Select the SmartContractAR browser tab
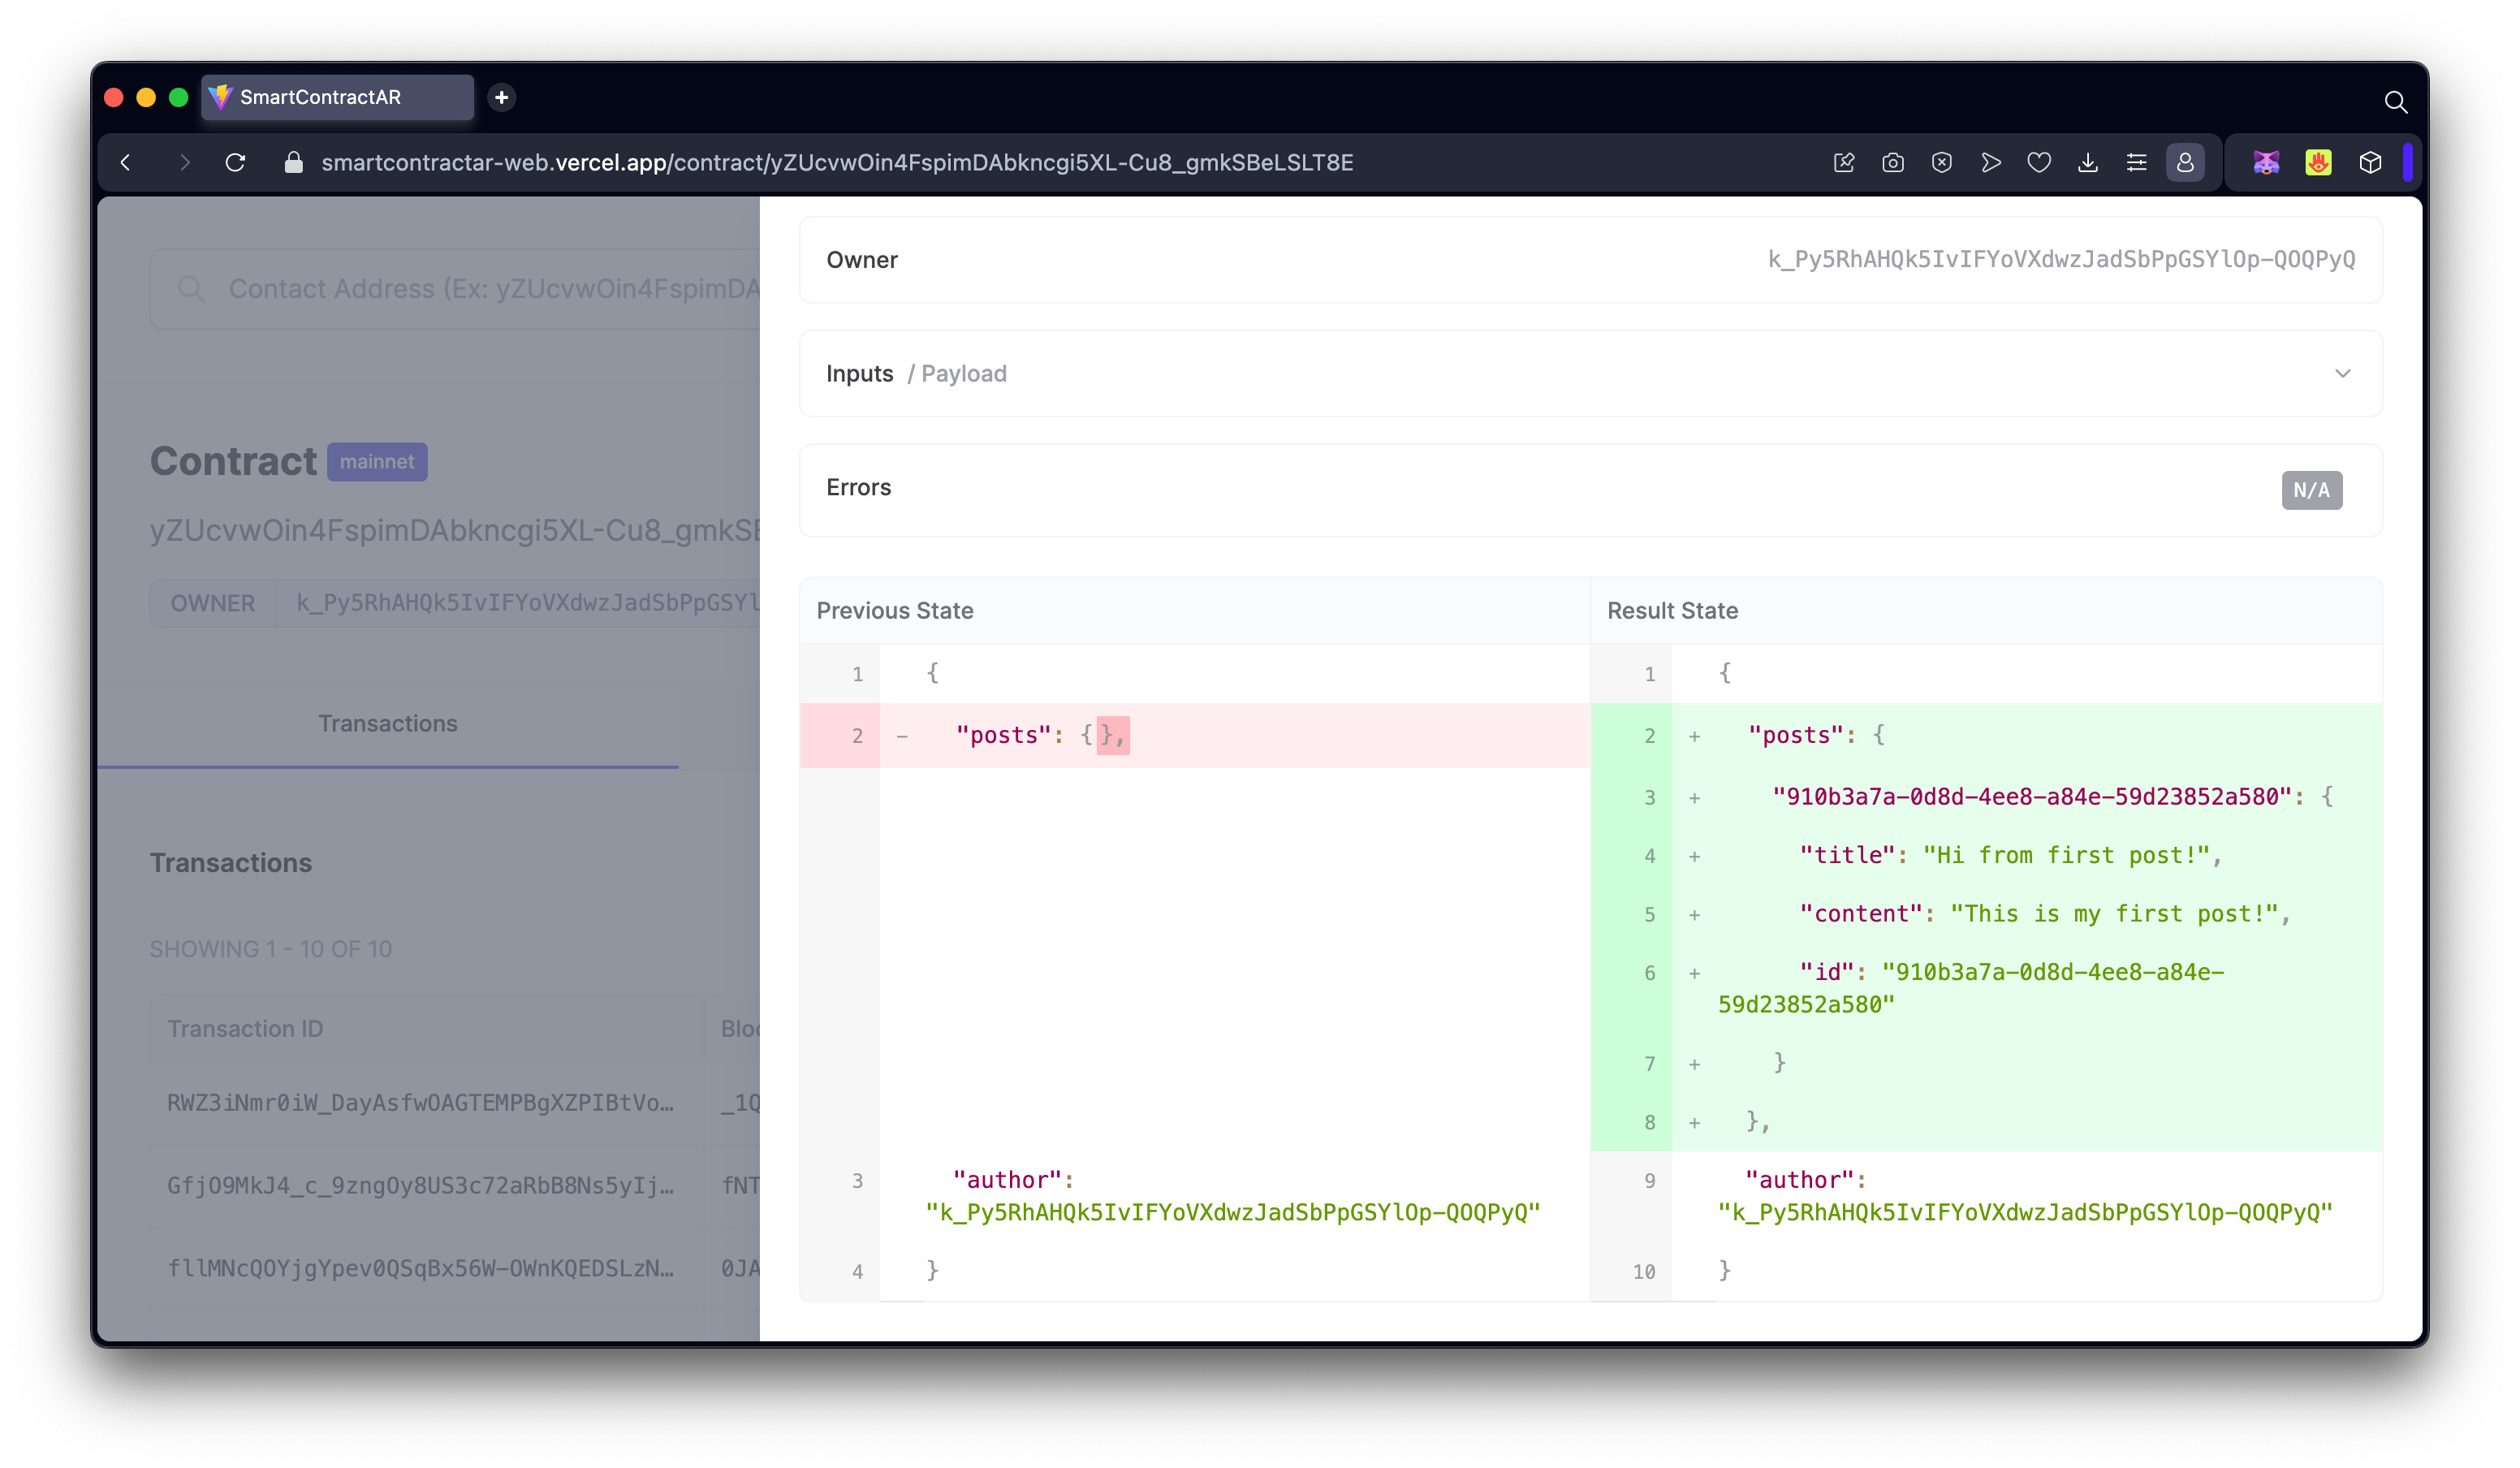2520x1468 pixels. pos(337,97)
